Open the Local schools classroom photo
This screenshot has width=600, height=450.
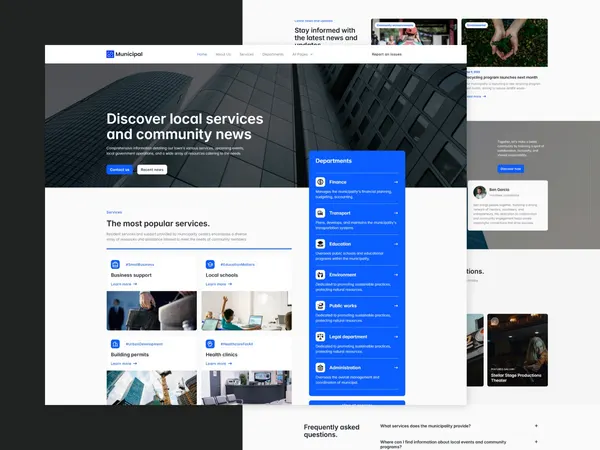(x=246, y=311)
